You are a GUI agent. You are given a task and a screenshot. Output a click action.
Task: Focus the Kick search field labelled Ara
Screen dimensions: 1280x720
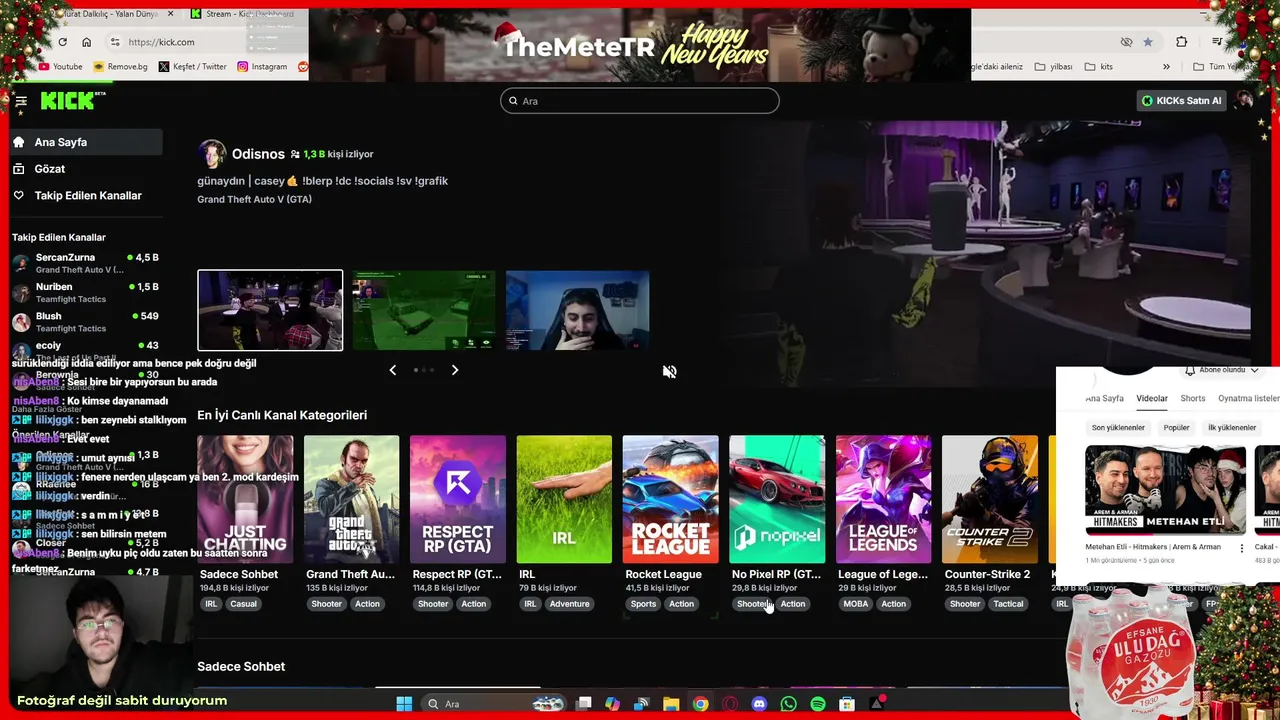coord(640,101)
